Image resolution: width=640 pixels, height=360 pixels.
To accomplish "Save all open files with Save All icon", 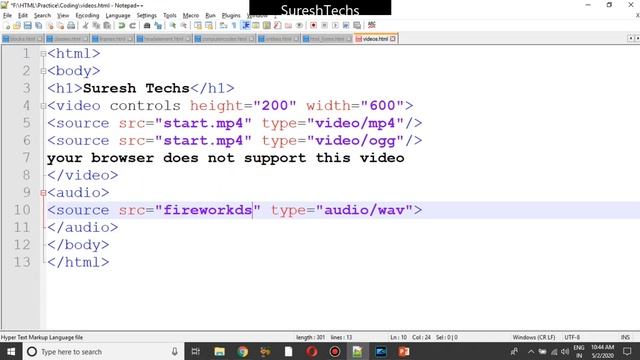I will [38, 26].
